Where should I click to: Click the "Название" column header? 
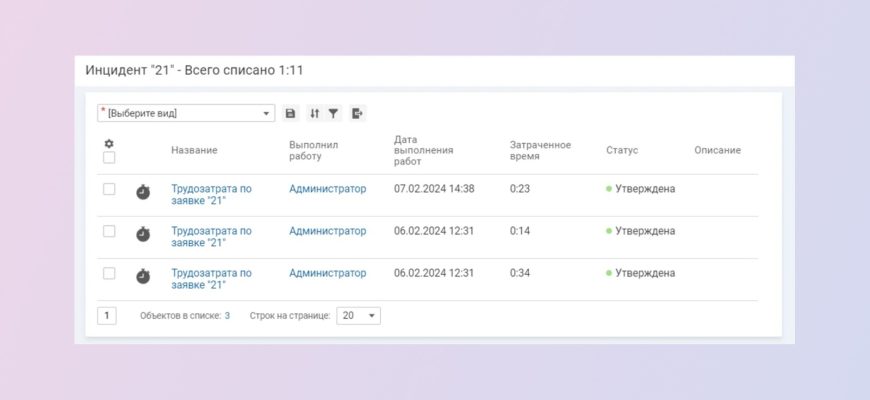[194, 150]
